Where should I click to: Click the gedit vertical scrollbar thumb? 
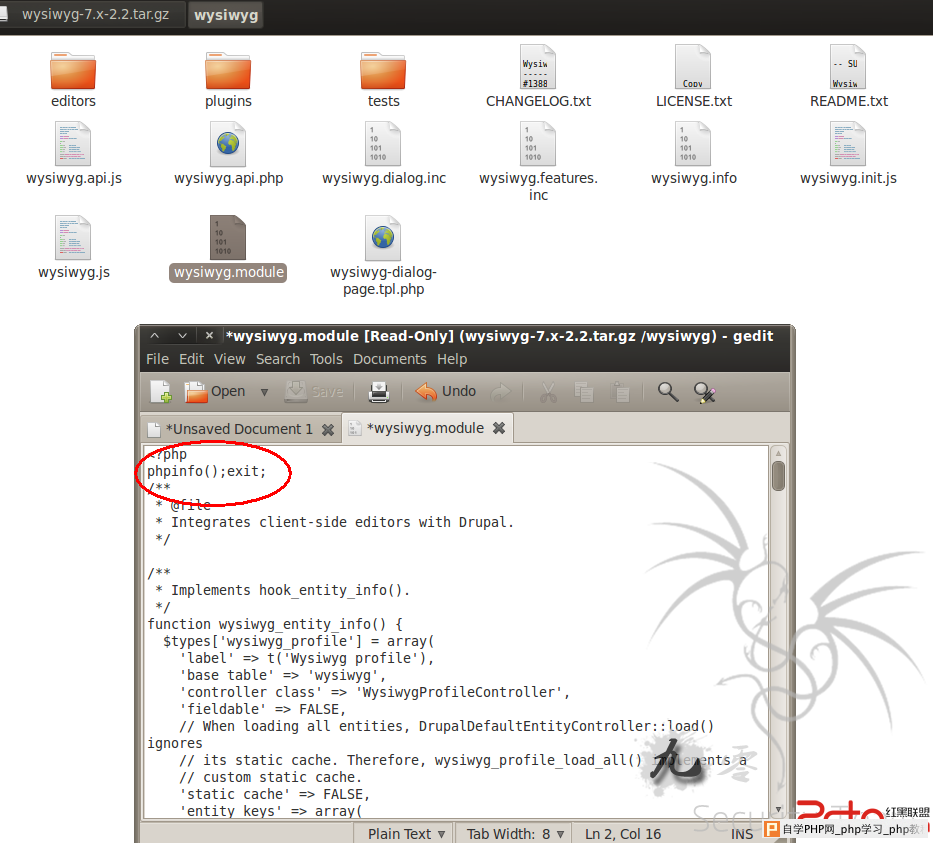(x=778, y=476)
